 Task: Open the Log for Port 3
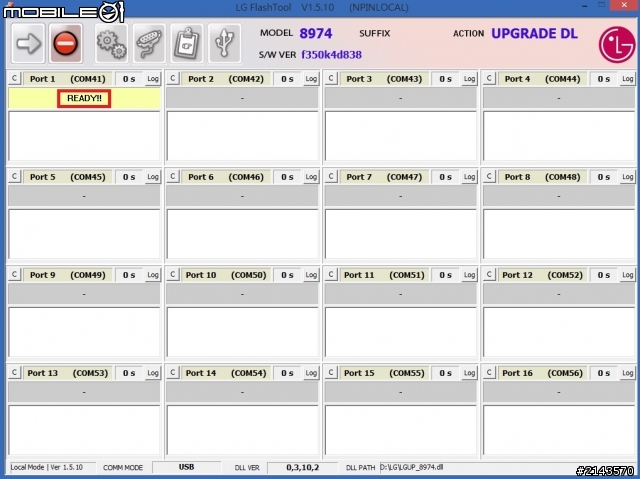(469, 79)
